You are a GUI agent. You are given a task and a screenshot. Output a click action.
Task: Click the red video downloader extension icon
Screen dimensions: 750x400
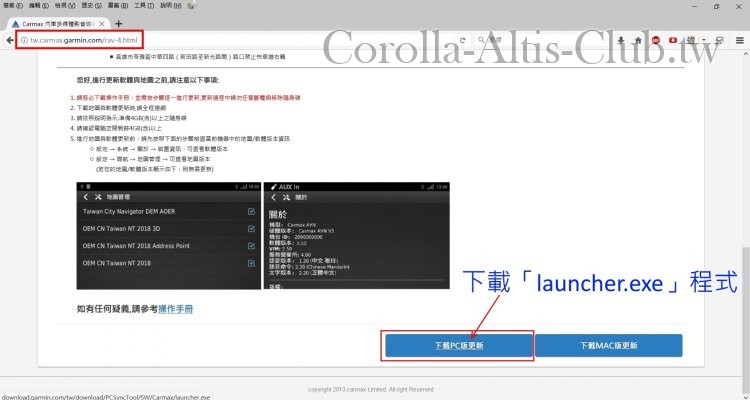[673, 40]
